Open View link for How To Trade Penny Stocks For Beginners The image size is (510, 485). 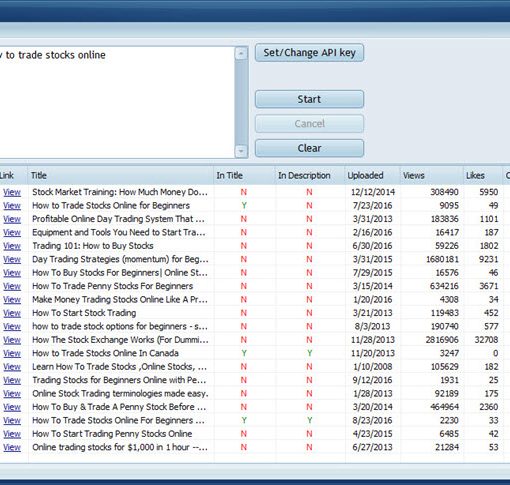(12, 286)
